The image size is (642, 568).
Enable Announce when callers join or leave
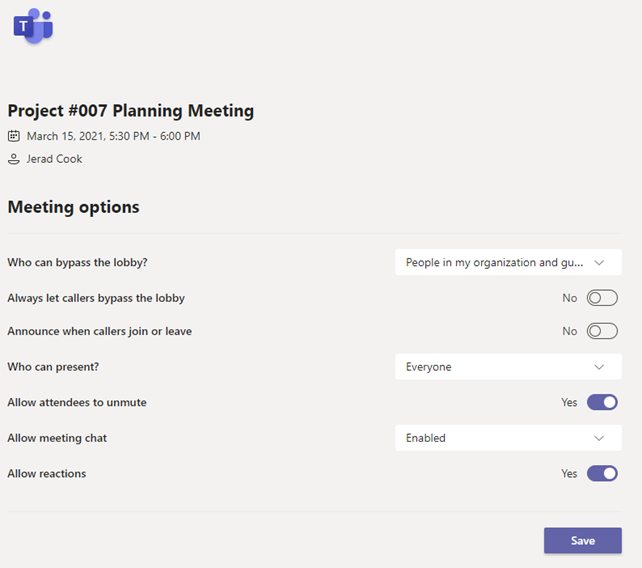click(602, 331)
